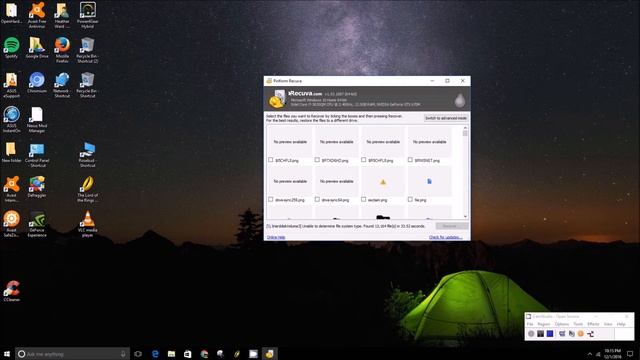Open the Windows Start menu

[7, 353]
